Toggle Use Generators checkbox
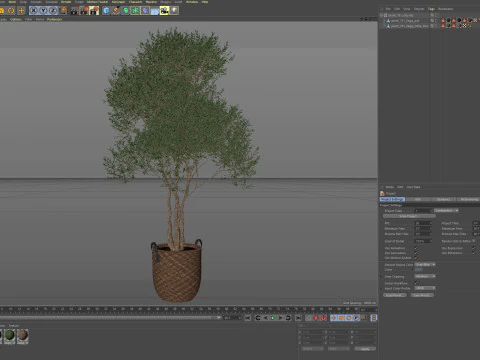480x360 pixels. (x=416, y=253)
